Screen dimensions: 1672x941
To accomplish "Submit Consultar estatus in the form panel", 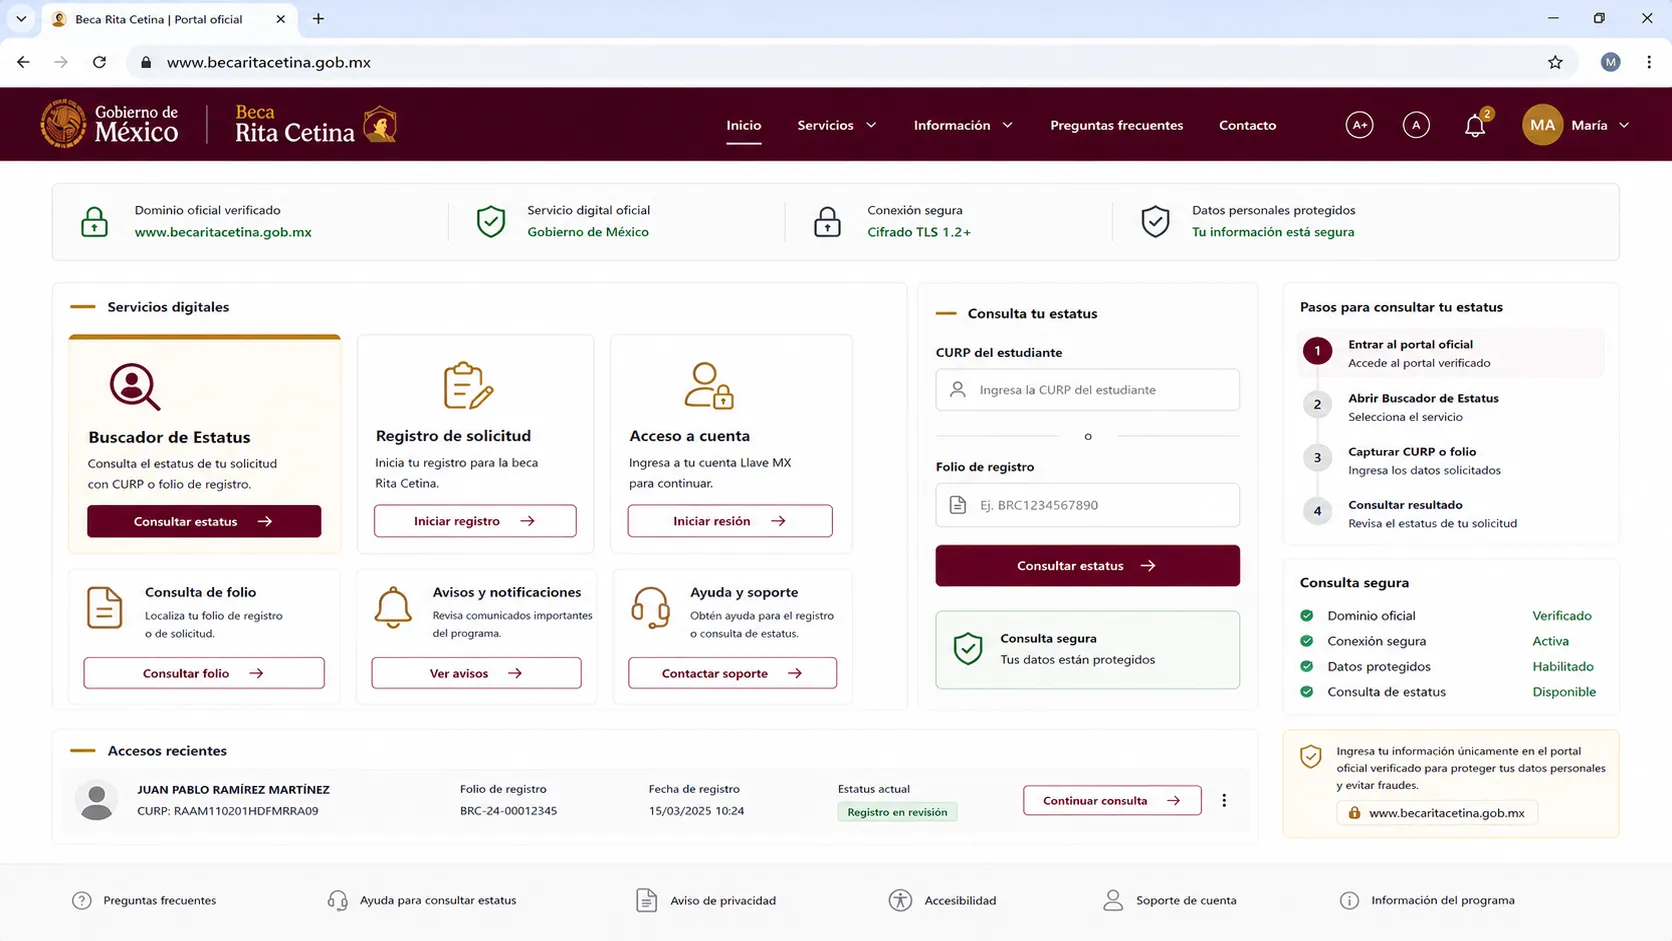I will tap(1087, 565).
